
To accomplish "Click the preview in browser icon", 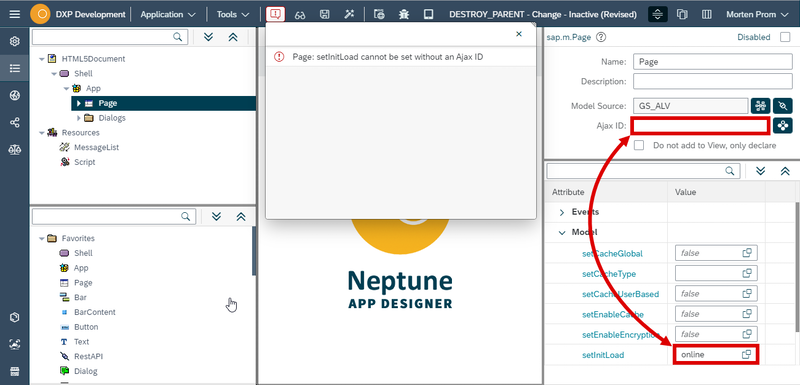I will 379,14.
